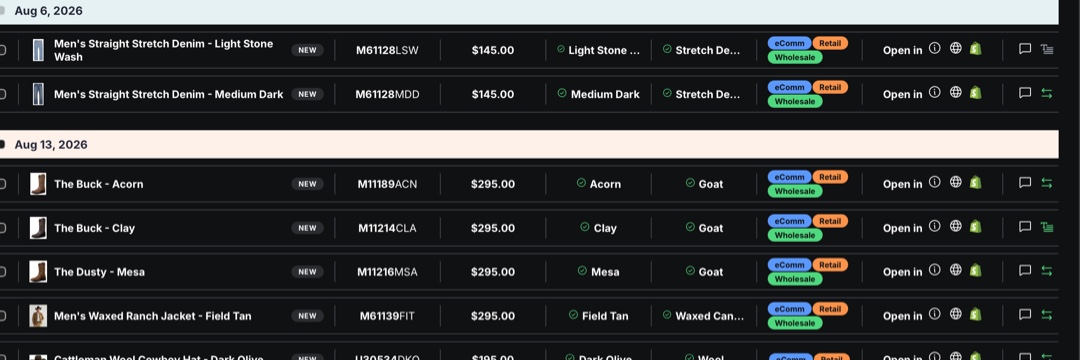The height and width of the screenshot is (360, 1080).
Task: Click eComm tag on Waxed Ranch Jacket row
Action: (x=789, y=309)
